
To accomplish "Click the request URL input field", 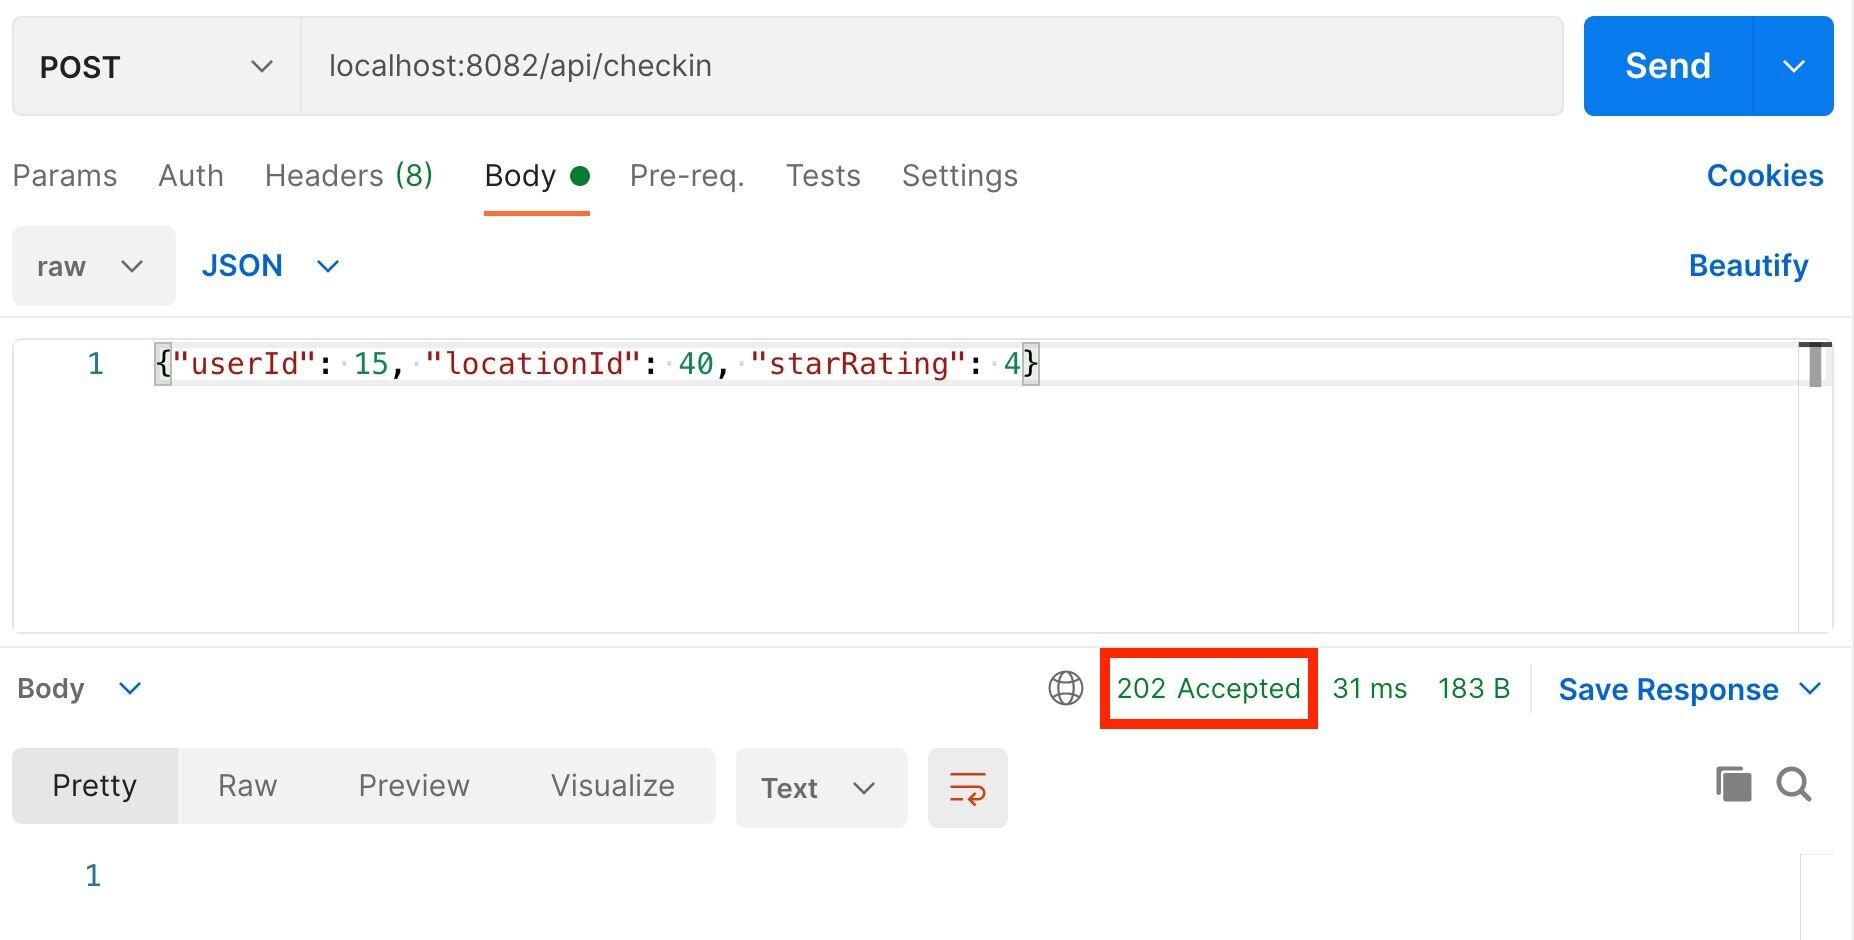I will click(931, 66).
